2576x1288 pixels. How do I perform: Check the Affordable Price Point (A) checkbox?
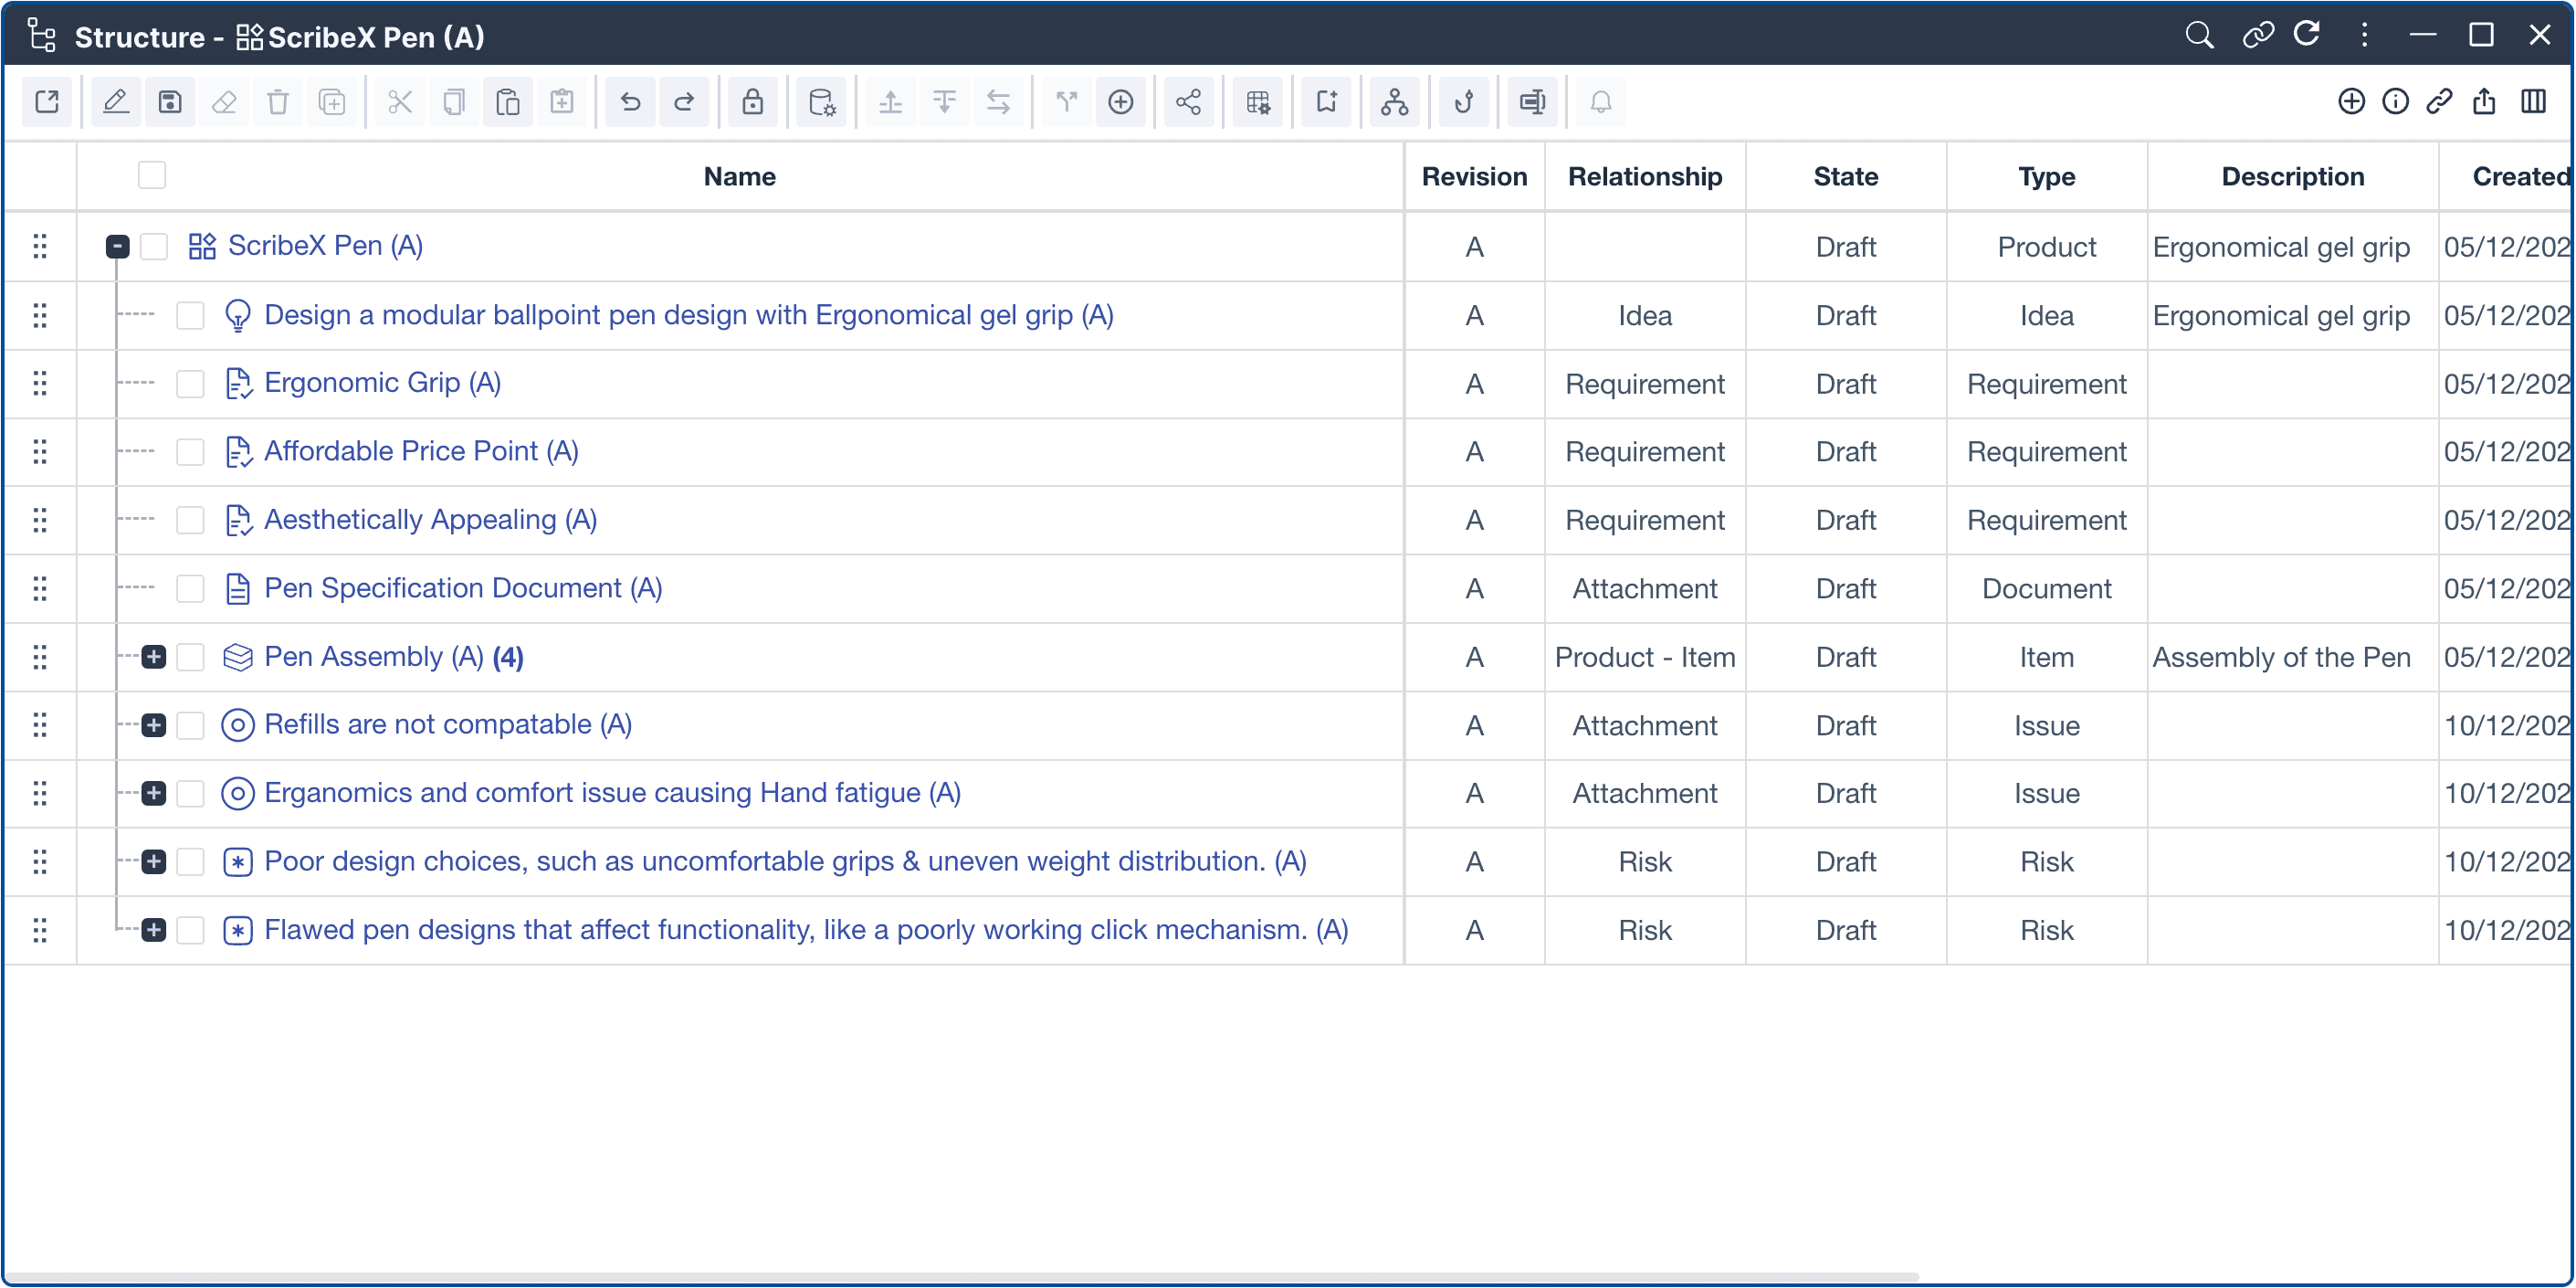[x=190, y=452]
